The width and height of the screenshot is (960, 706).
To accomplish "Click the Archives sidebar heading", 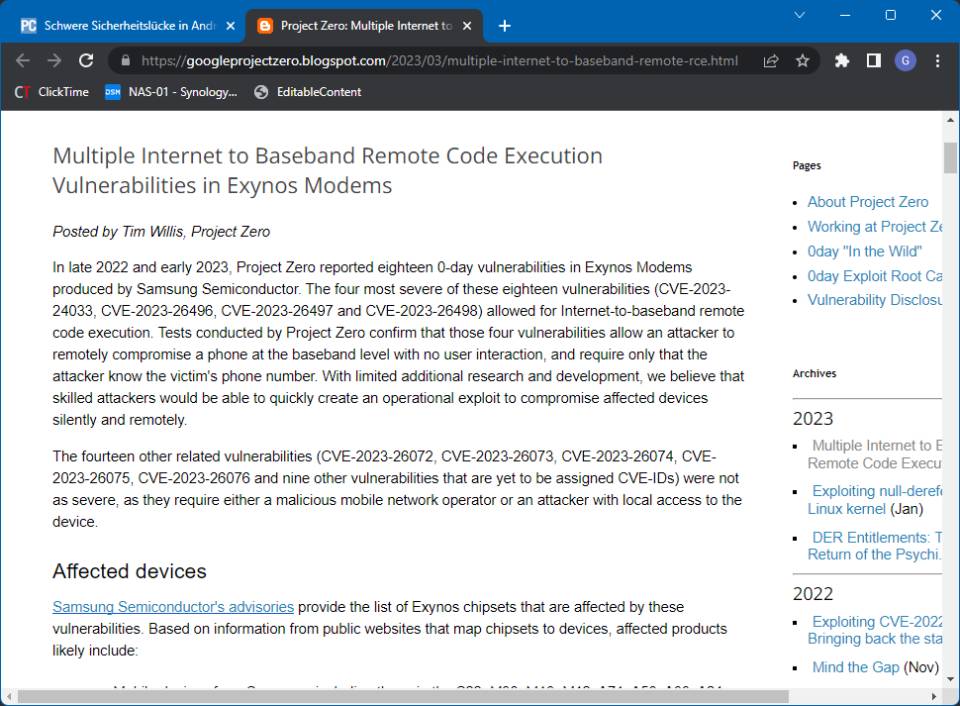I will coord(814,374).
